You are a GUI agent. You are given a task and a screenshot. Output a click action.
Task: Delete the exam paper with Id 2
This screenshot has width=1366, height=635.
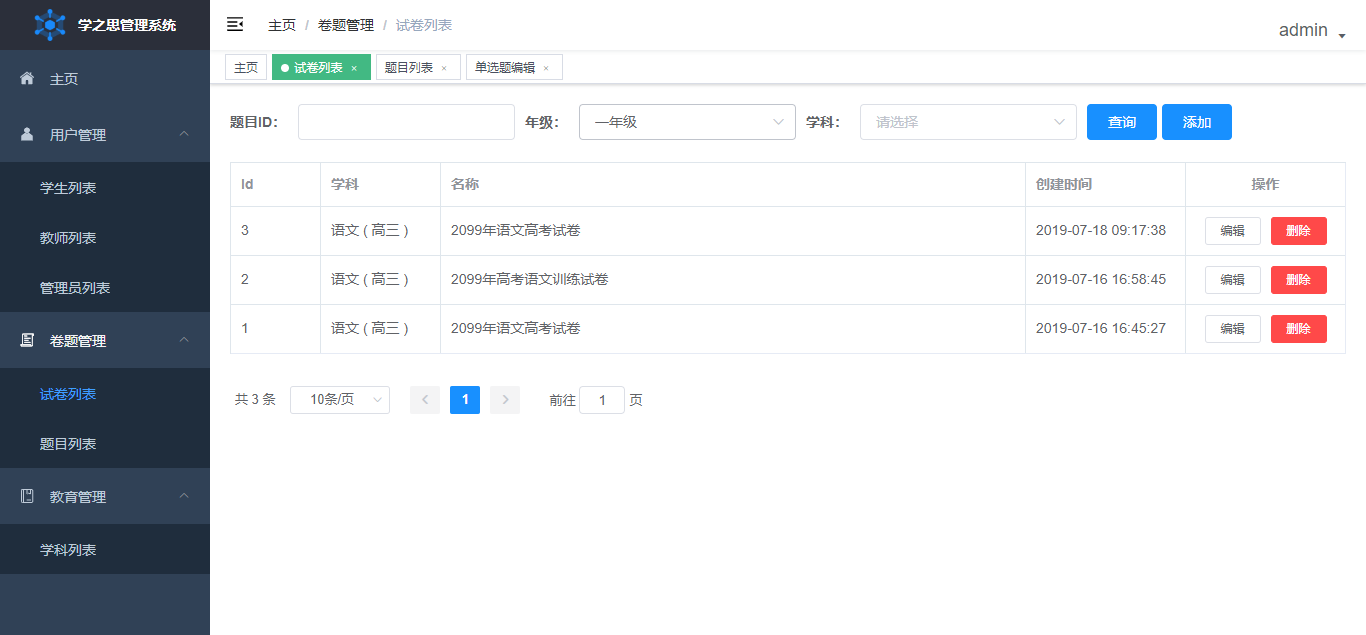(x=1298, y=280)
